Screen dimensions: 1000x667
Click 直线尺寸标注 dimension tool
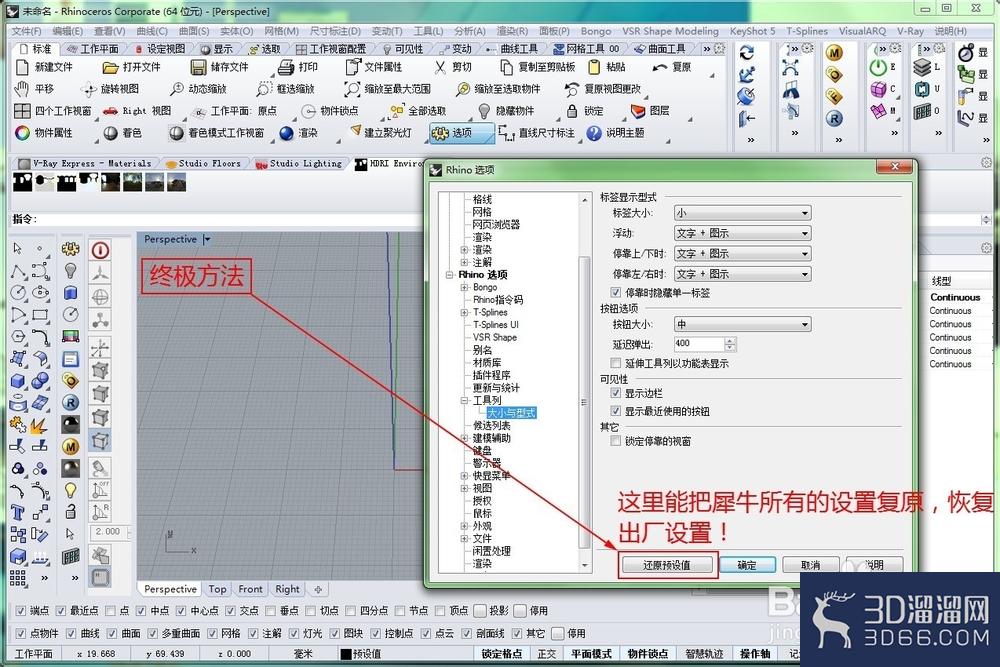click(506, 133)
